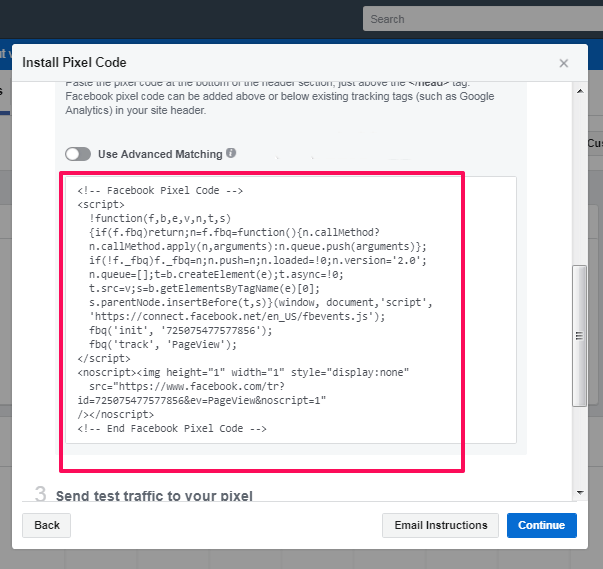Screen dimensions: 603x569
Task: Click the line "fbq('track', 'PageView');"
Action: click(x=163, y=344)
